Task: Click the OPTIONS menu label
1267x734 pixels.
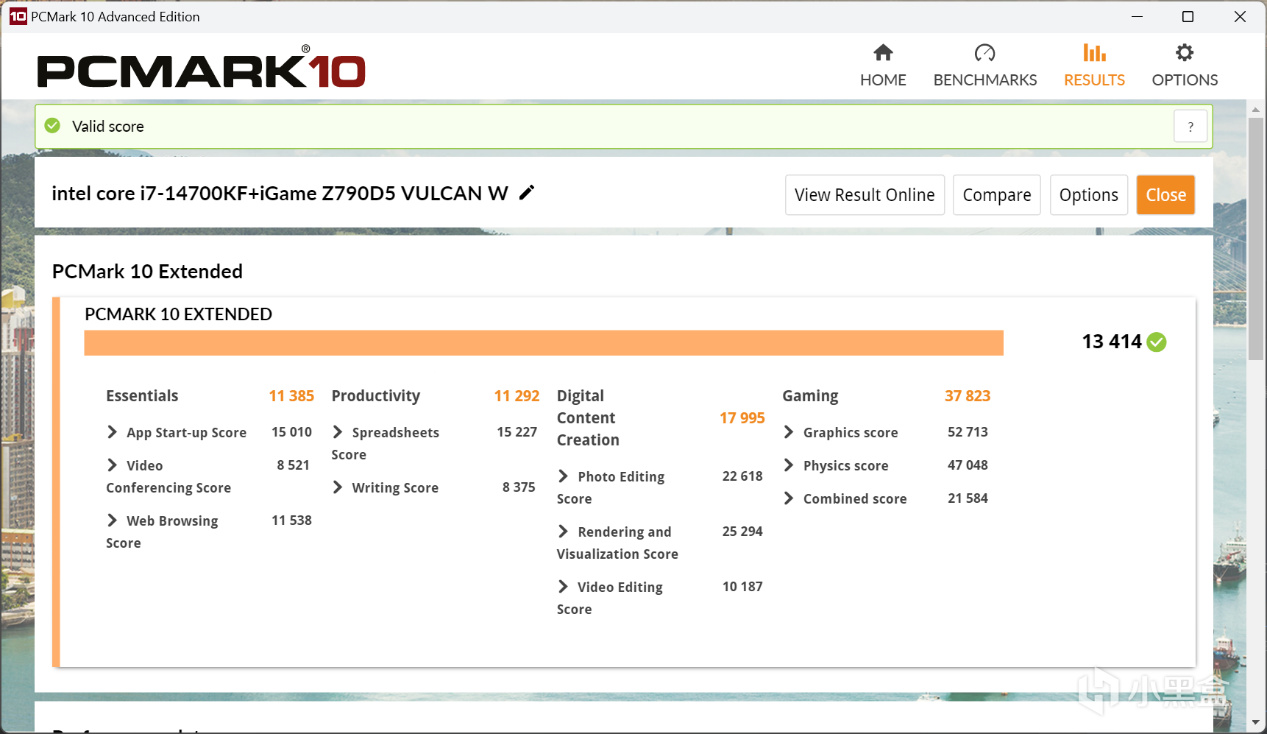Action: point(1185,80)
